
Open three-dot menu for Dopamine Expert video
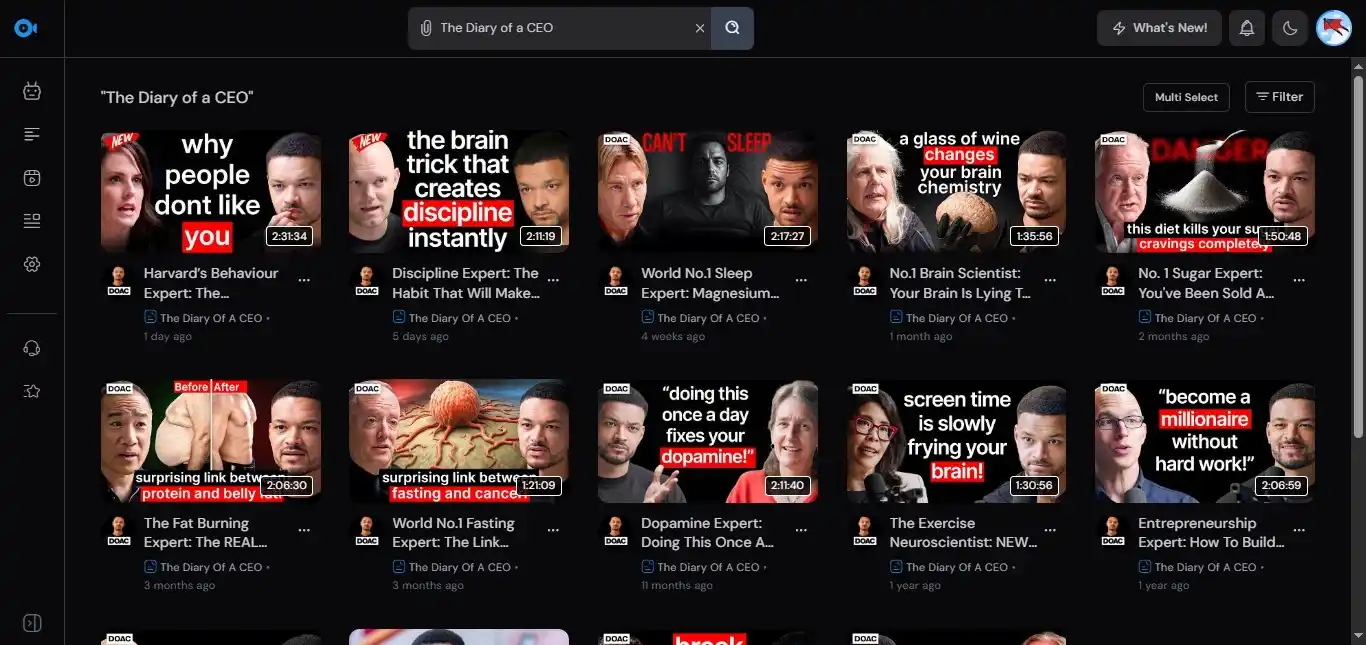click(801, 531)
